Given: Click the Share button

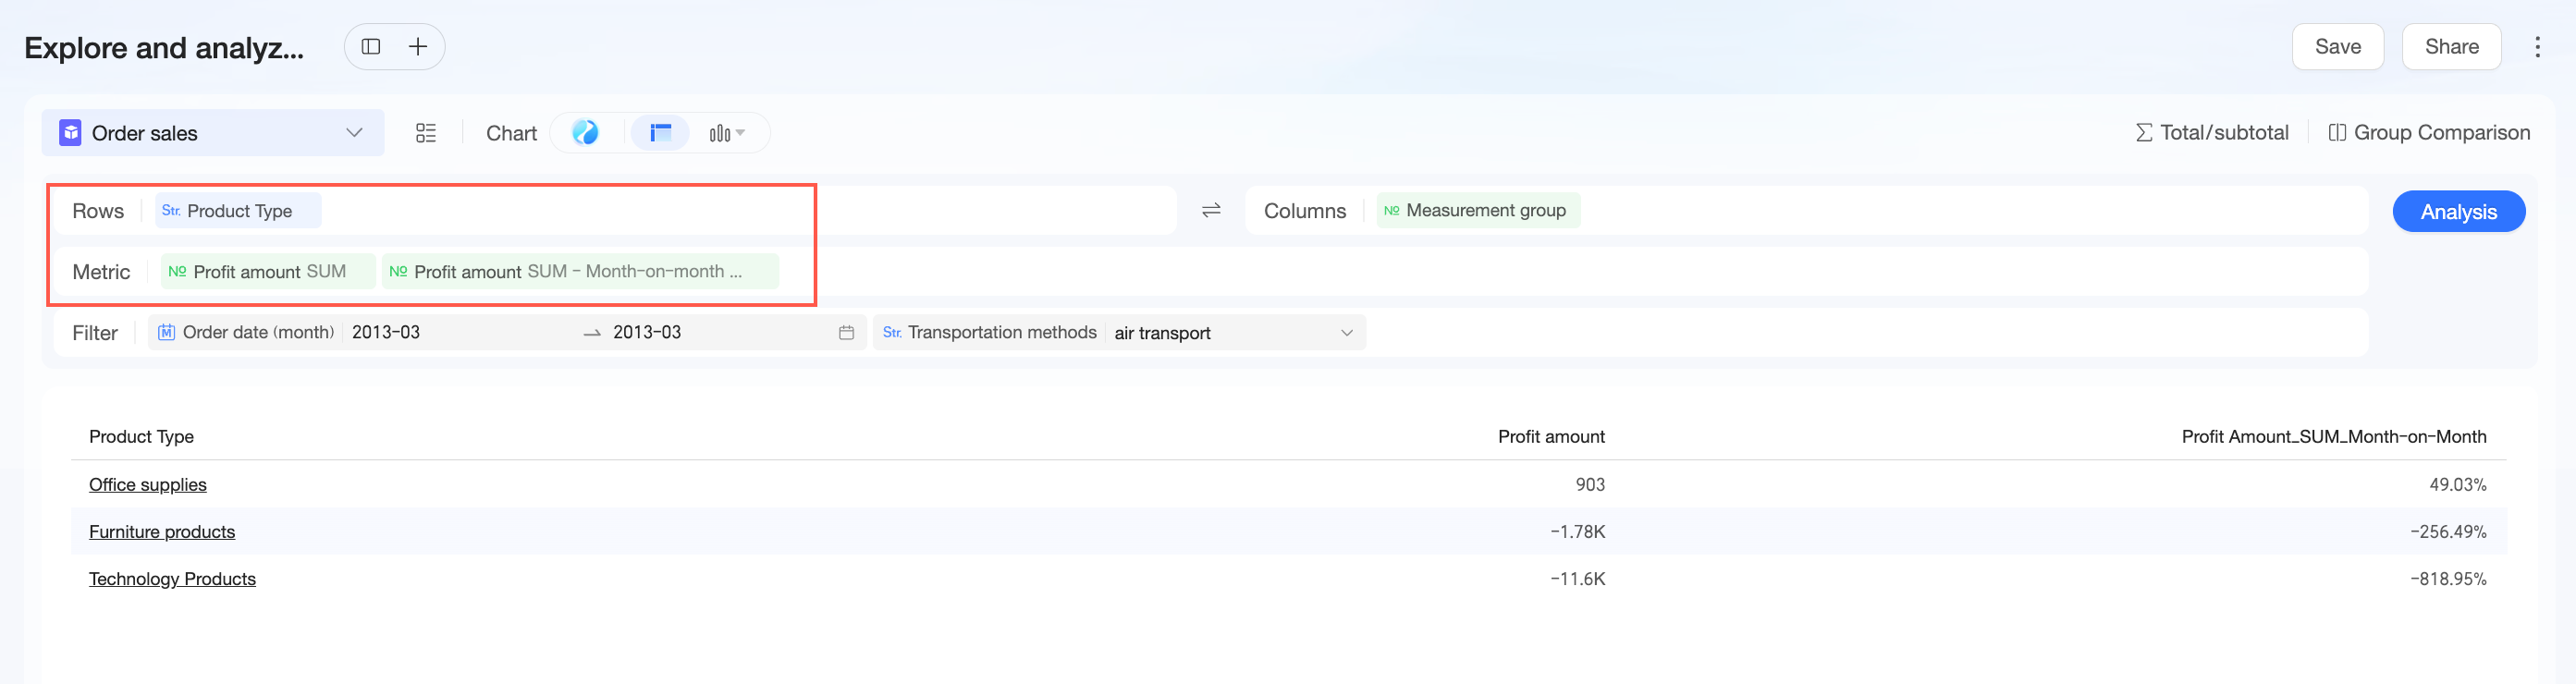Looking at the screenshot, I should 2451,47.
